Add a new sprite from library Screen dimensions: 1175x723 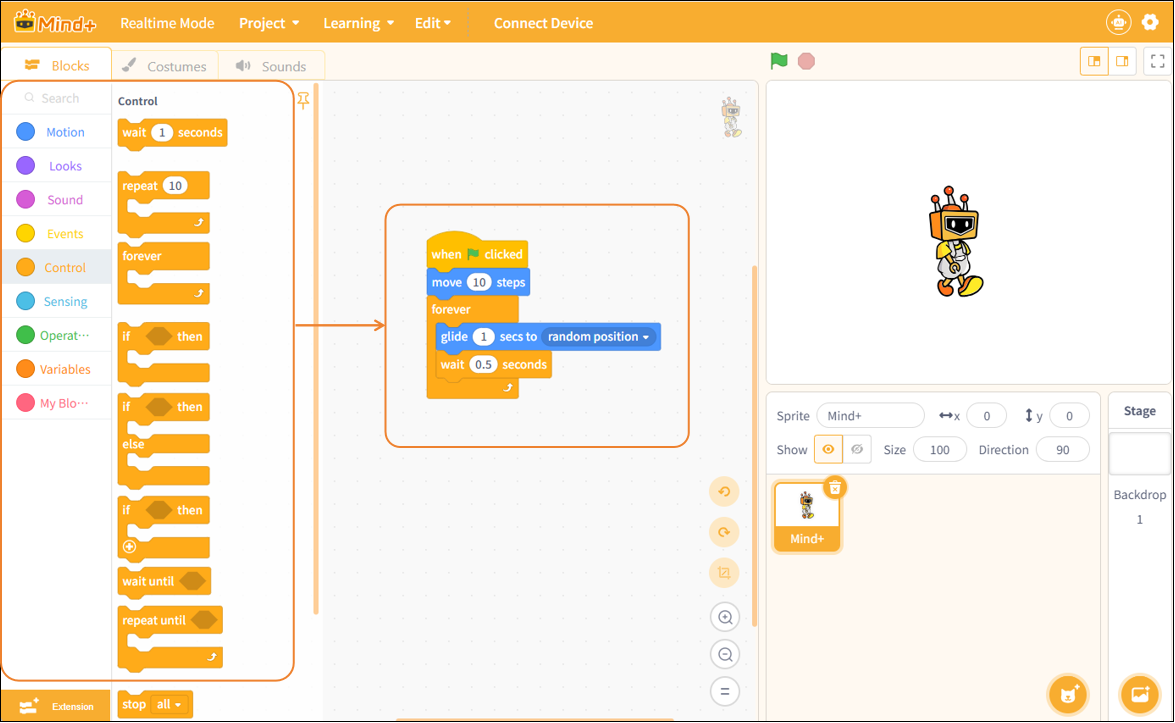[x=1068, y=695]
